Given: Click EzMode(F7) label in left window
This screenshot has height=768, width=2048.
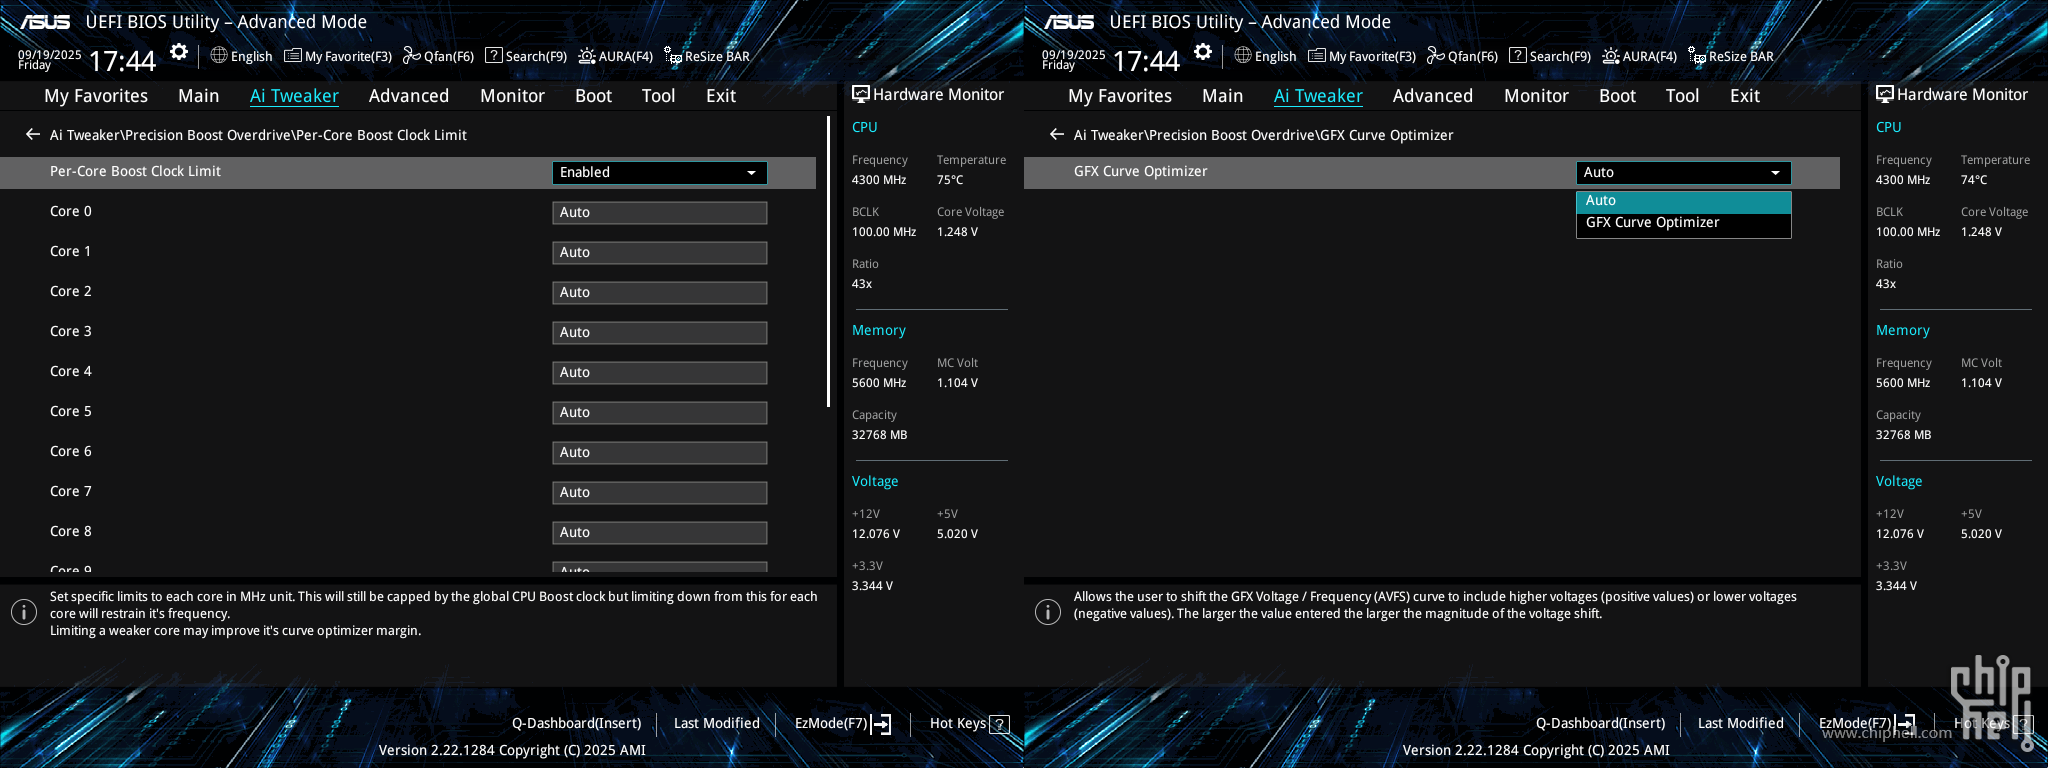Looking at the screenshot, I should [x=831, y=723].
